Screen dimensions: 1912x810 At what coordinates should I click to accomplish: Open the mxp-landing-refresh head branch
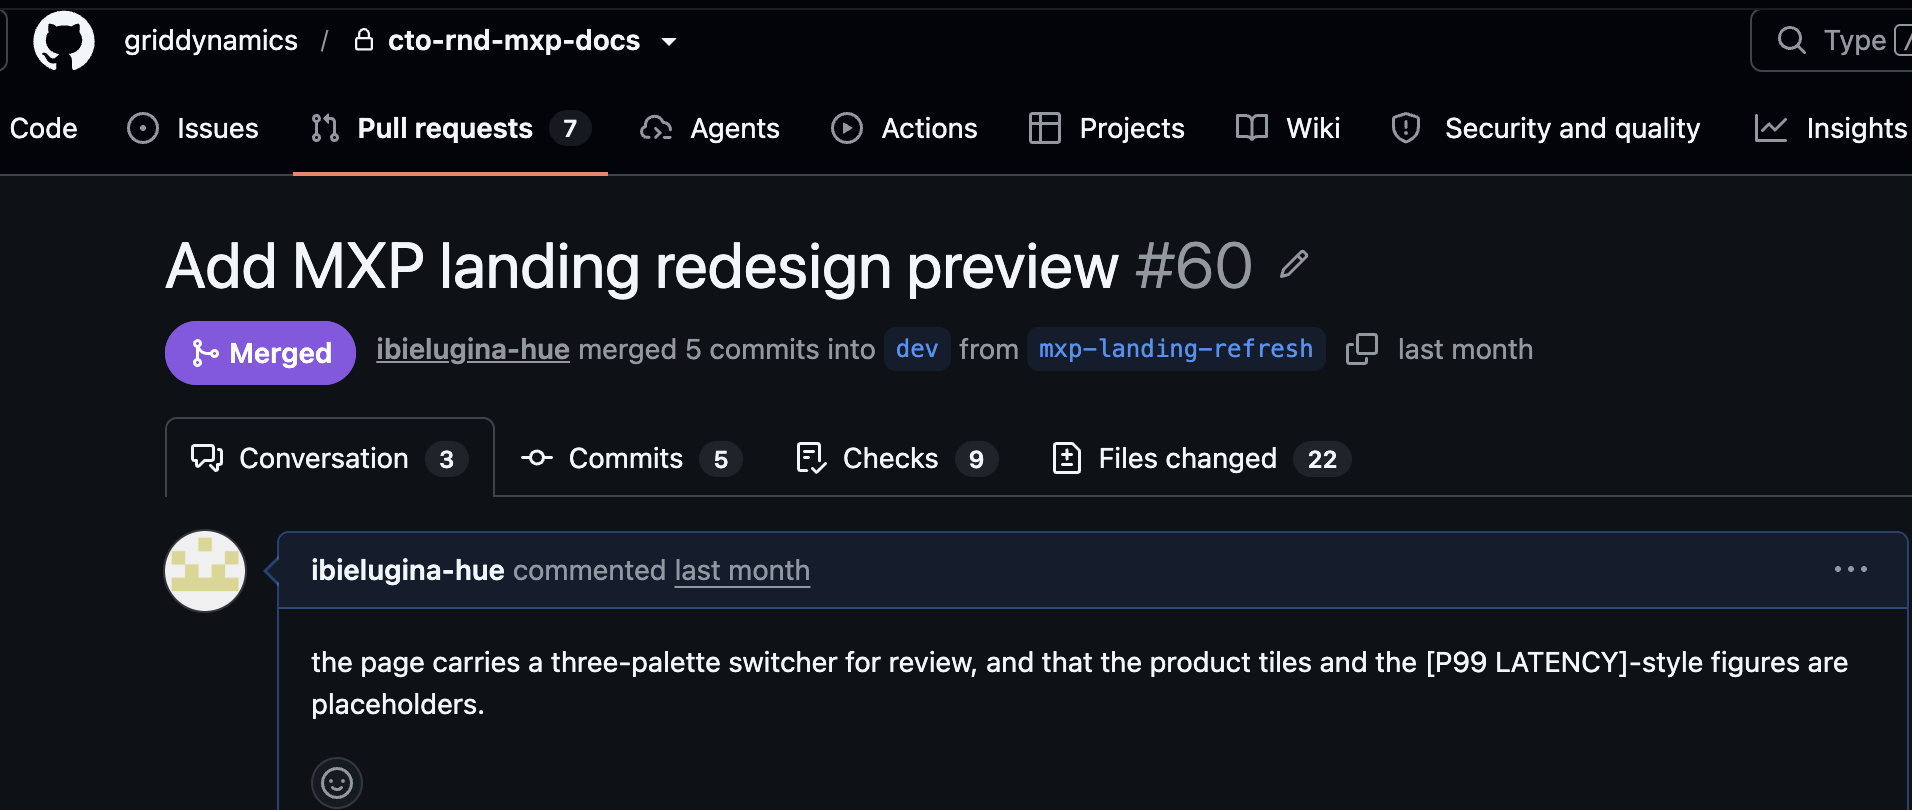click(1176, 349)
